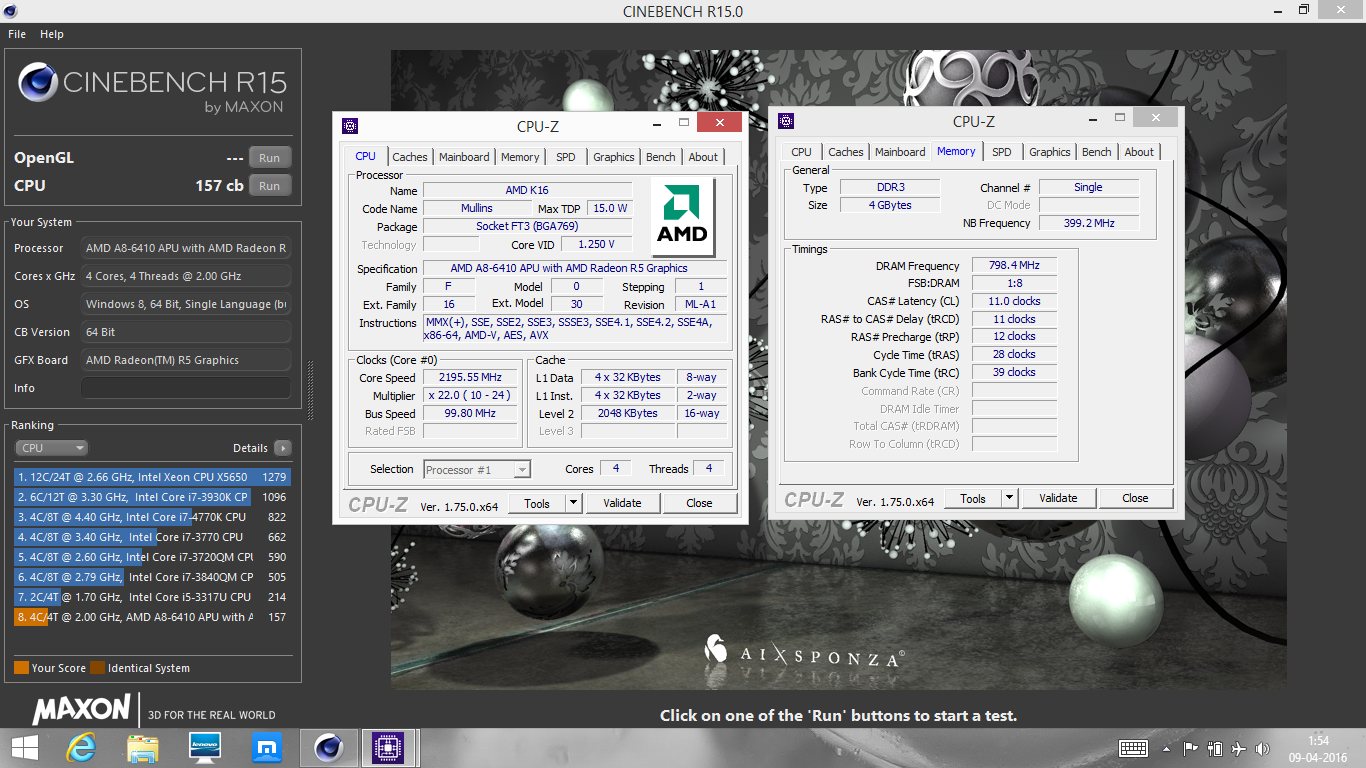Click the Core Speed 2195.55 MHz value
The width and height of the screenshot is (1366, 768).
click(x=469, y=378)
